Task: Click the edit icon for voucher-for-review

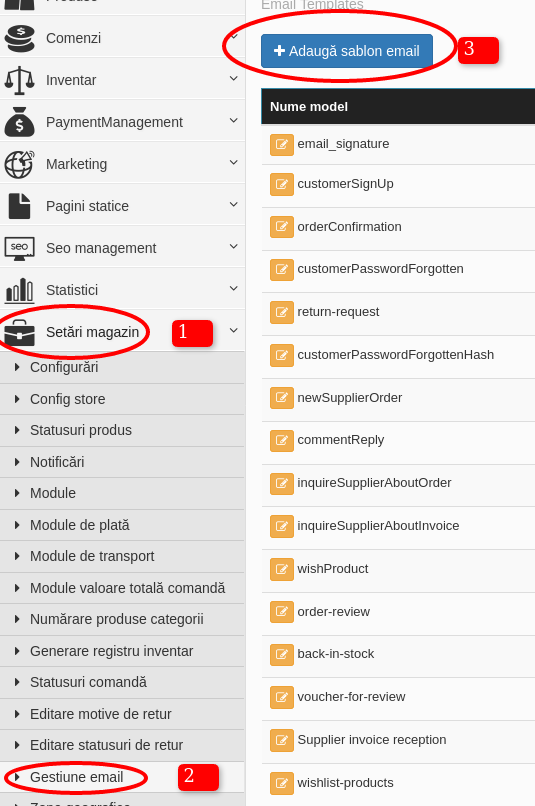Action: tap(282, 698)
